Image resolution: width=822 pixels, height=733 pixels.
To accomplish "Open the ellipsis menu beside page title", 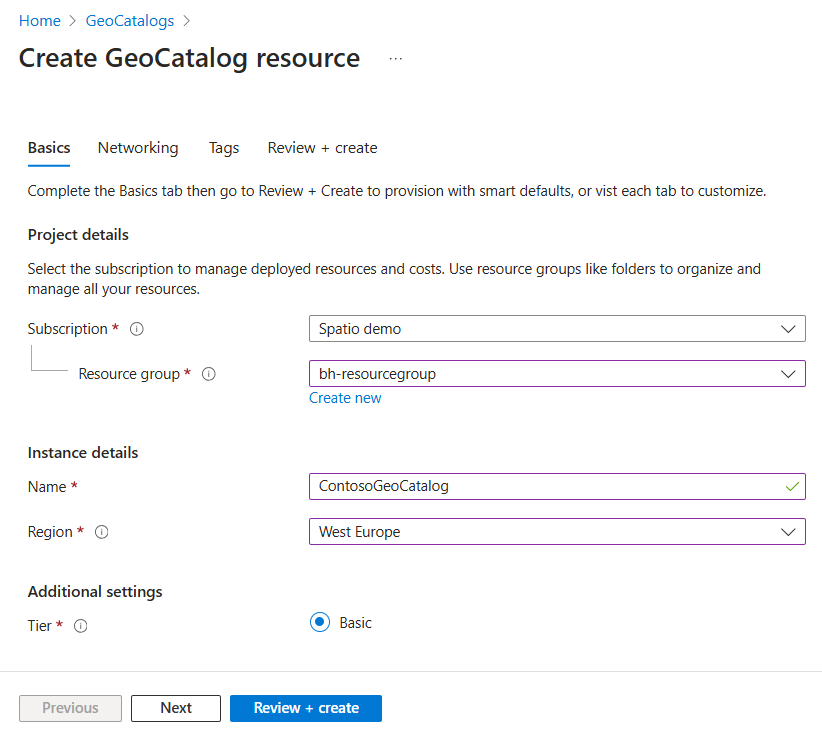I will click(396, 59).
